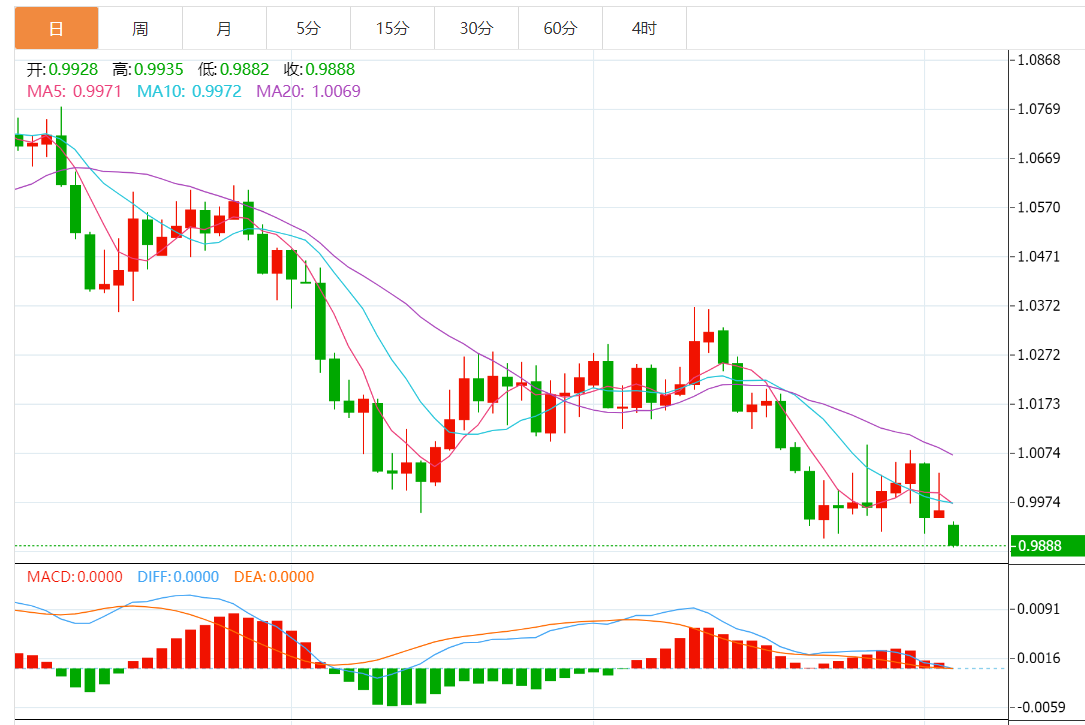Viewport: 1085px width, 725px height.
Task: Click the latest green candlestick at chart's right end
Action: click(954, 535)
